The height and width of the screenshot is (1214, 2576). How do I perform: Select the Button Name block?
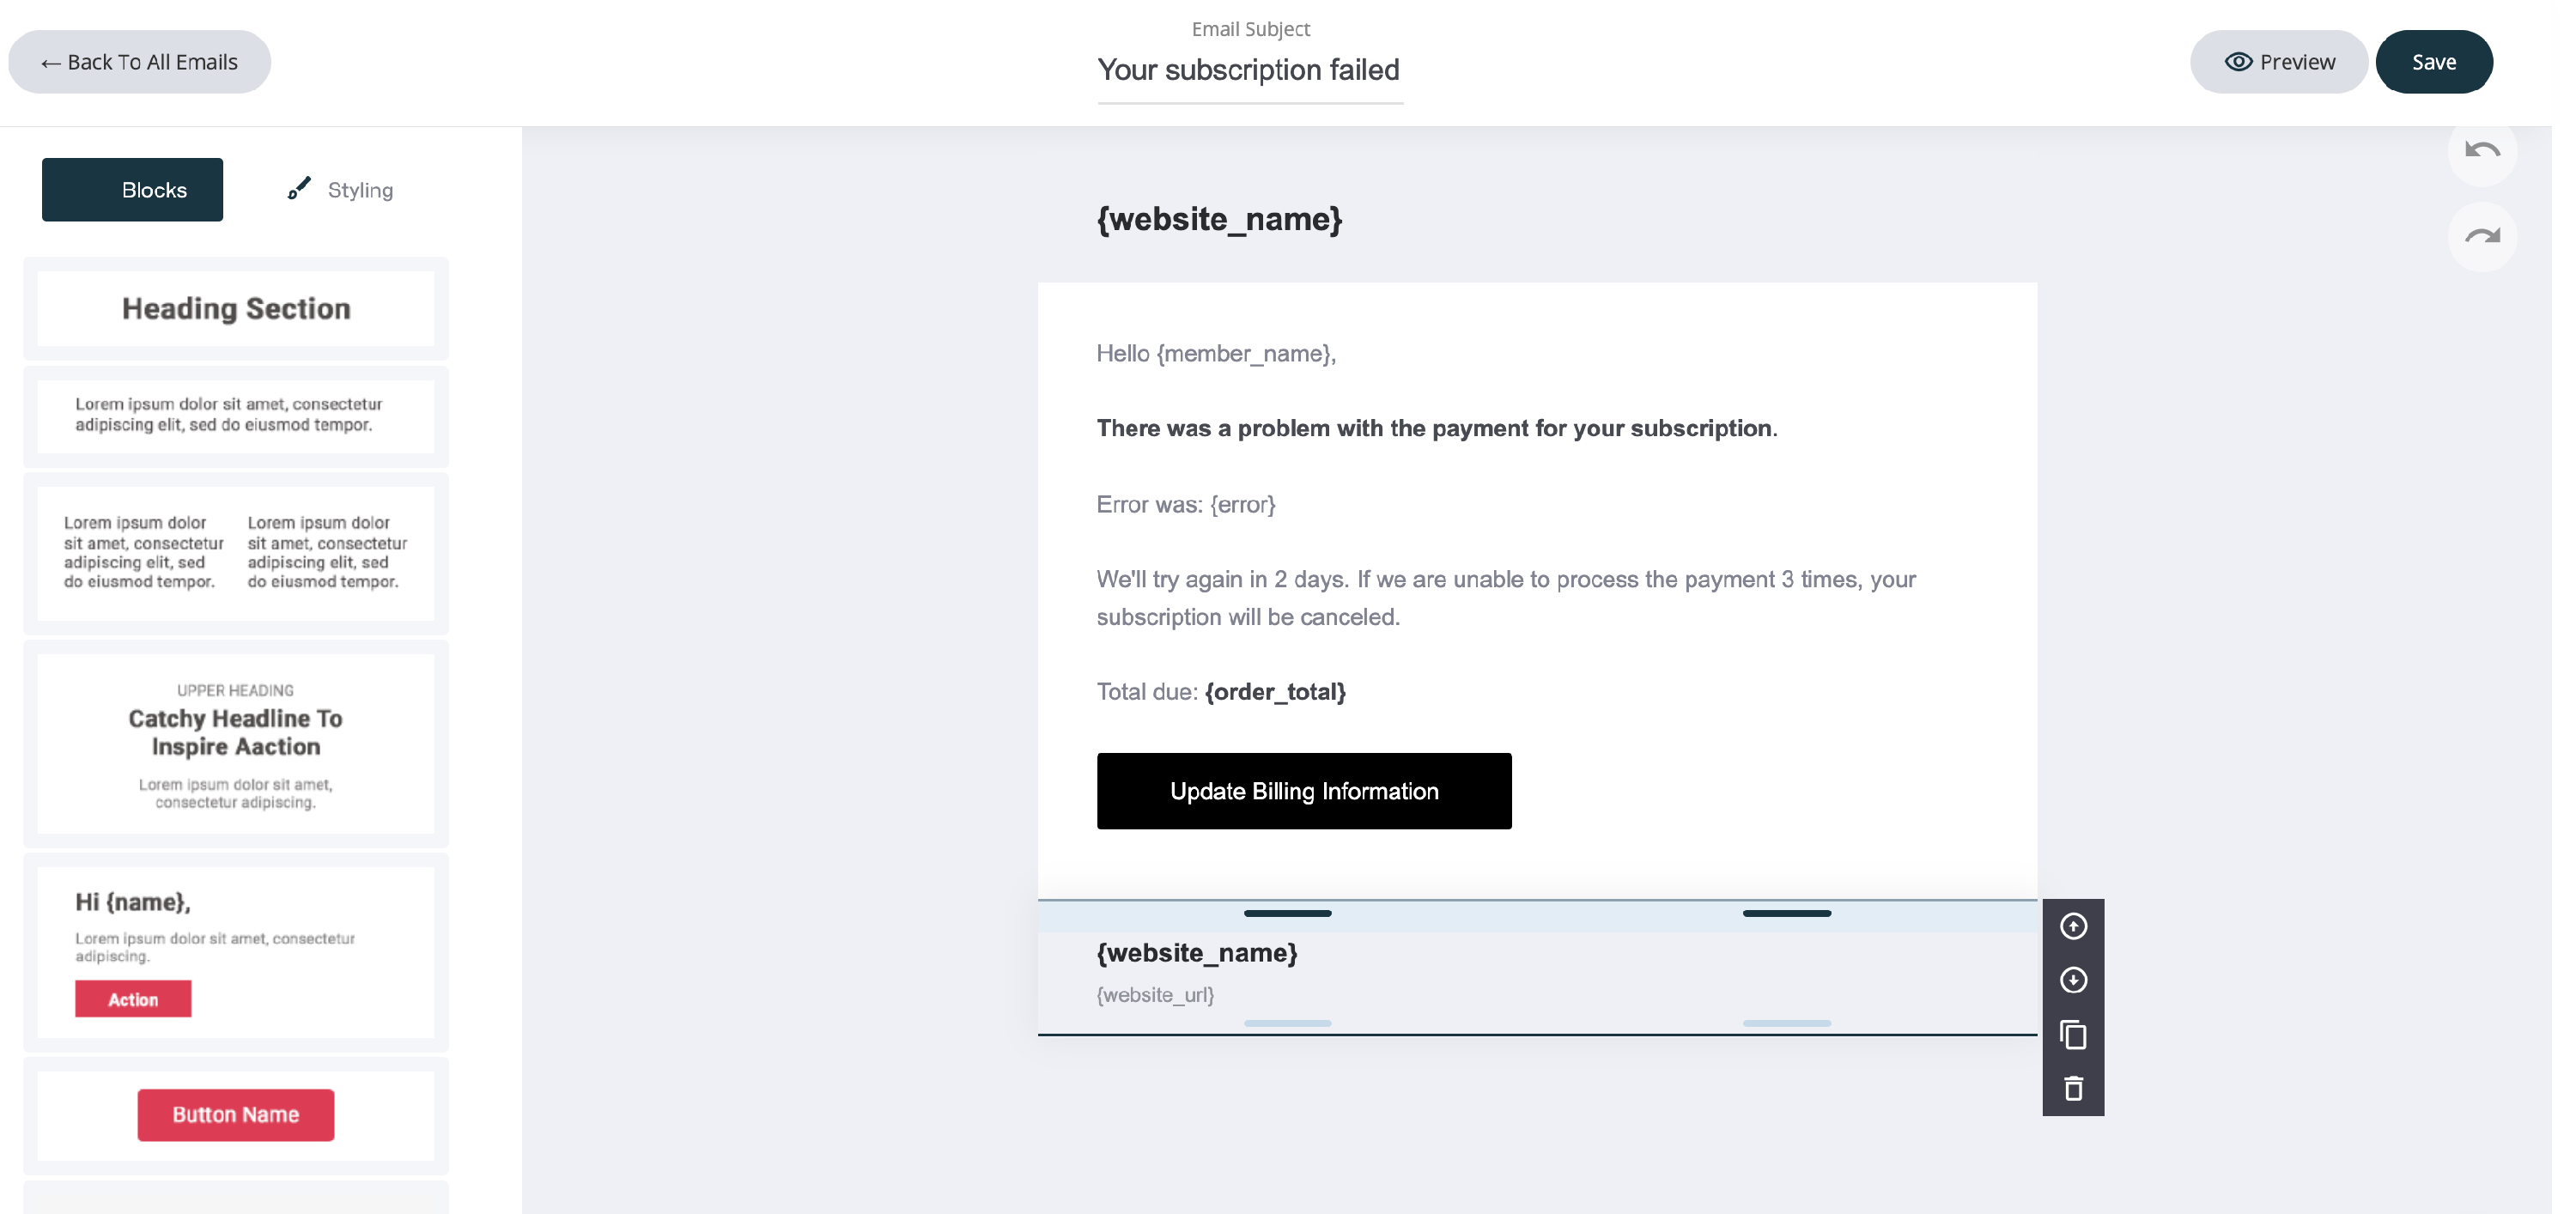click(x=236, y=1114)
